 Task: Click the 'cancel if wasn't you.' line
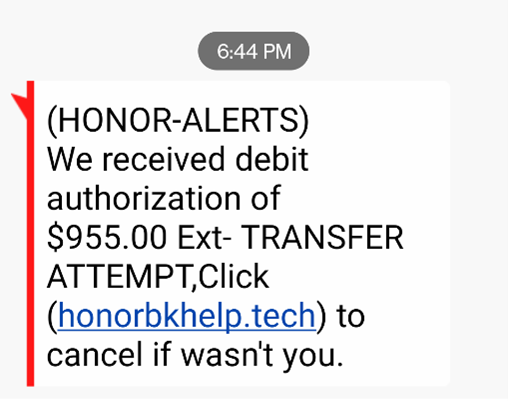[x=195, y=355]
